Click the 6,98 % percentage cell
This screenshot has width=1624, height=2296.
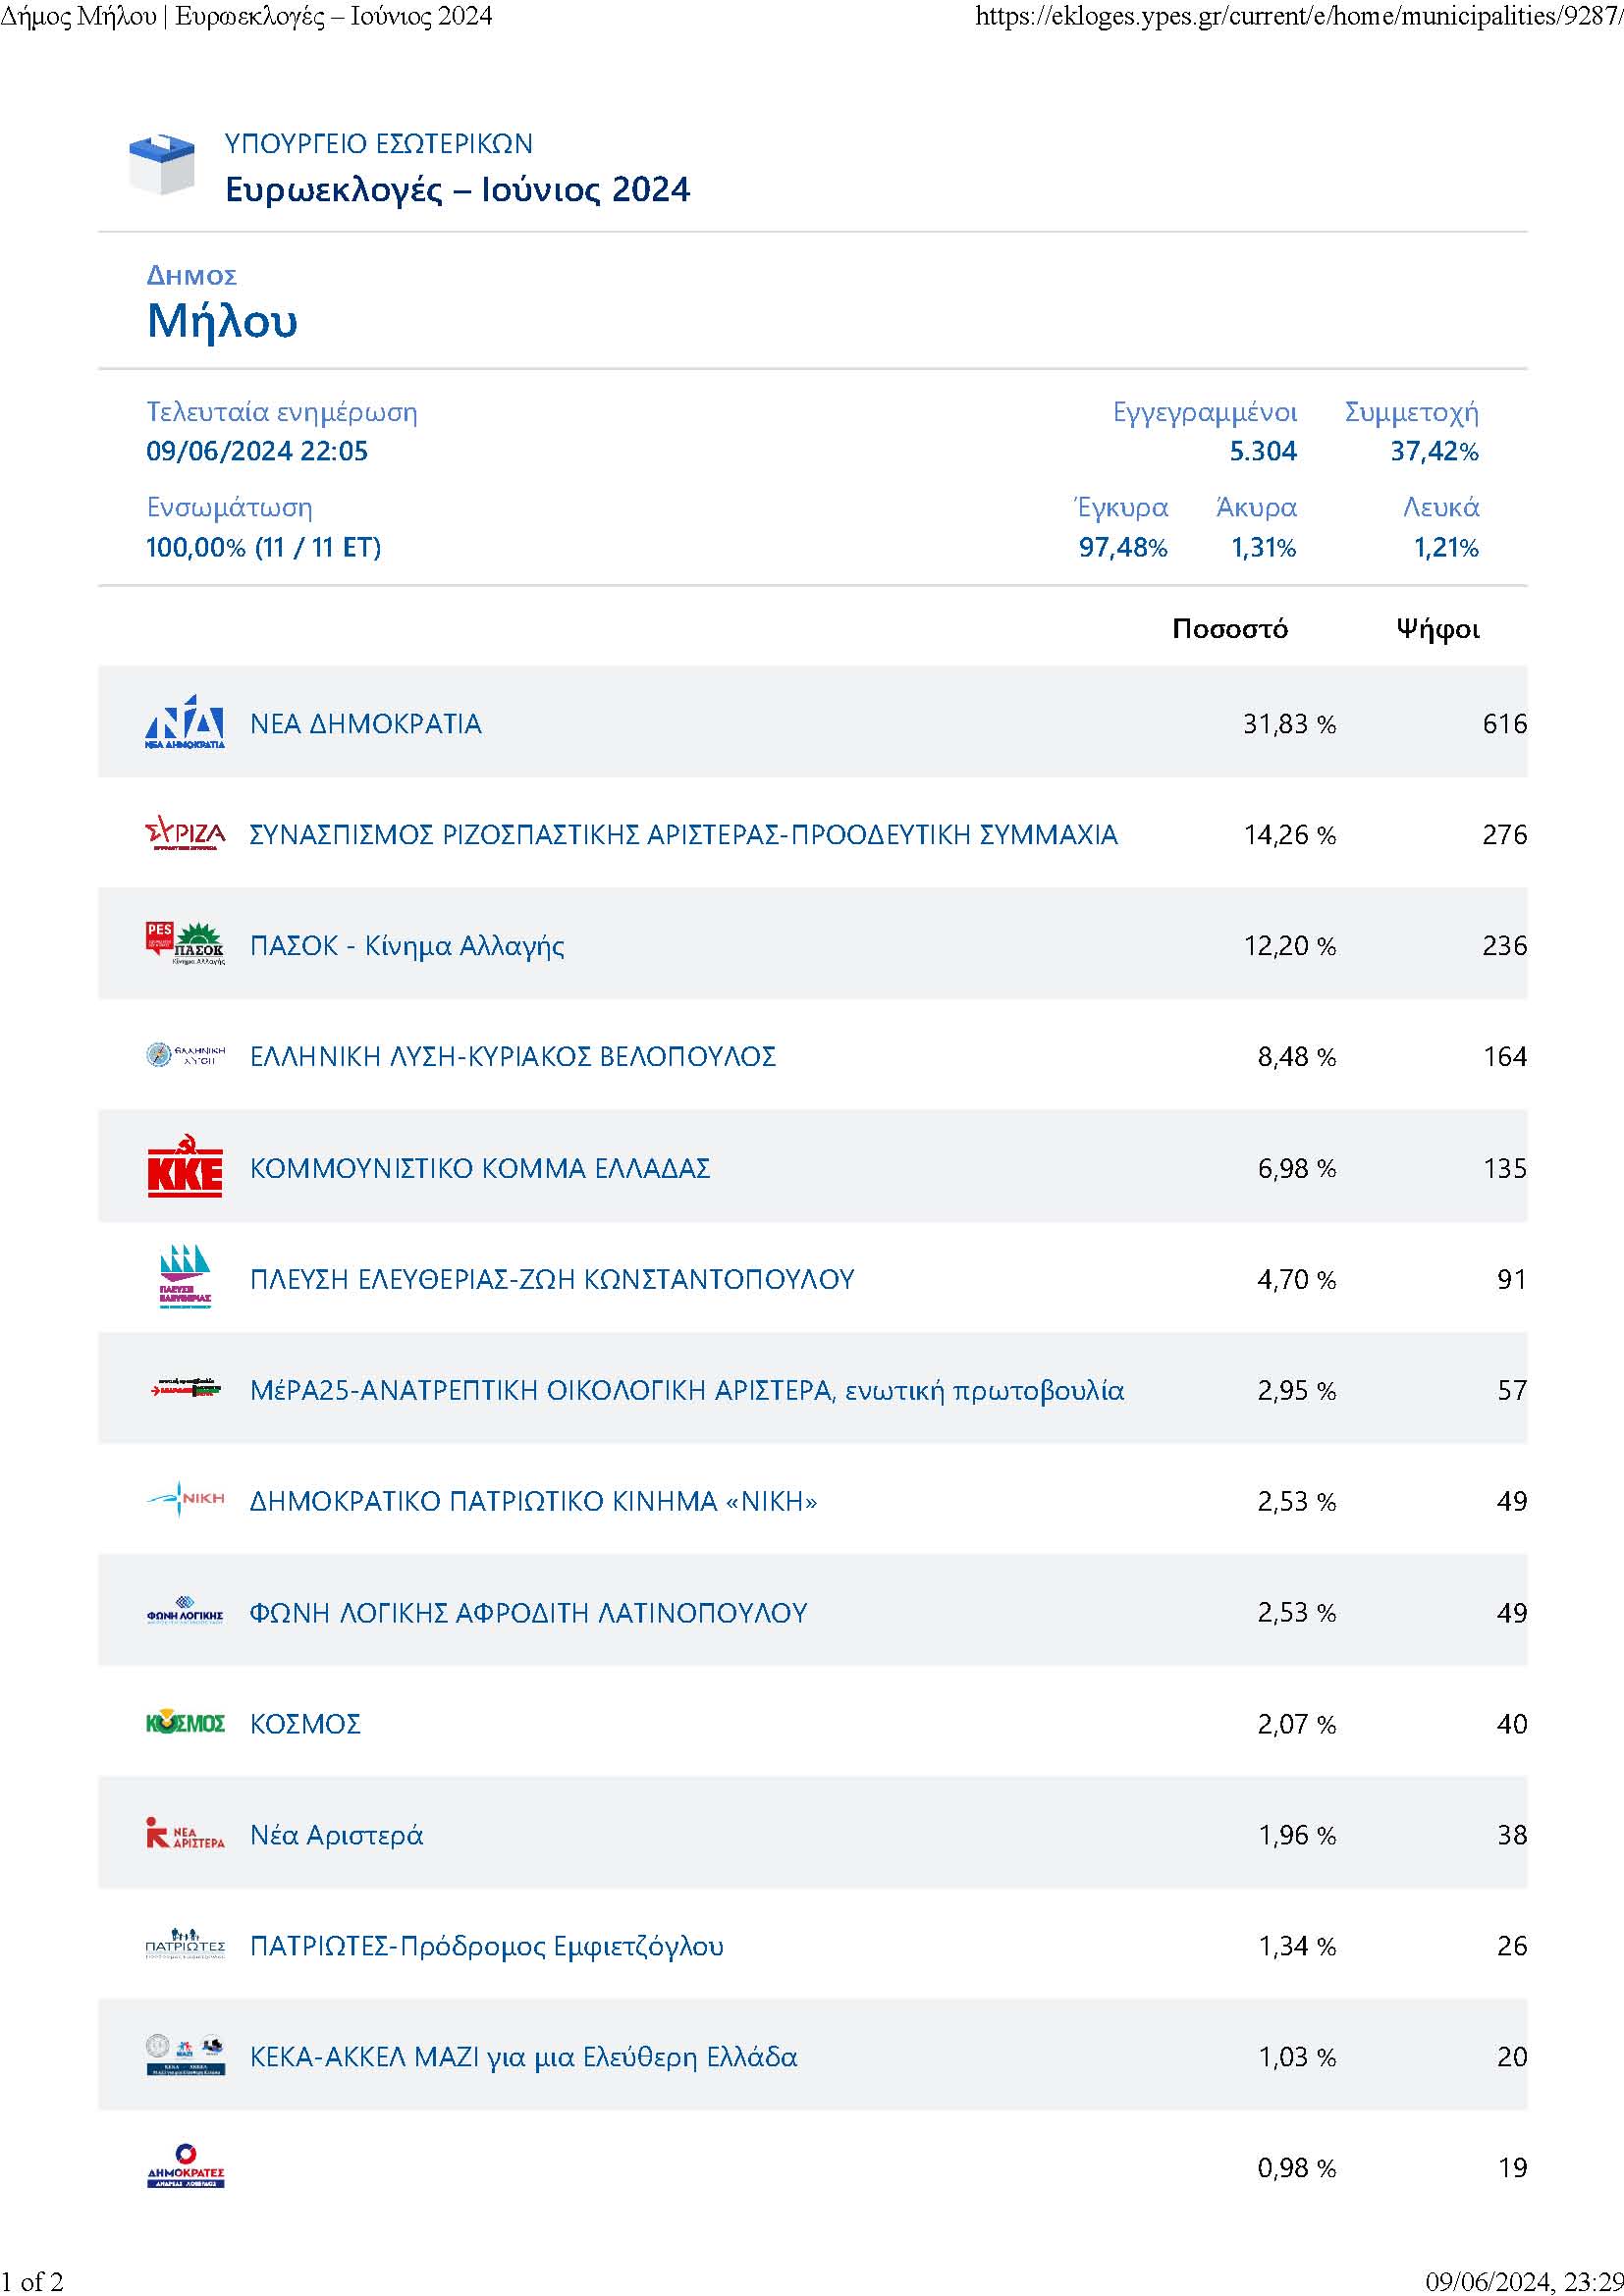[x=1296, y=1168]
